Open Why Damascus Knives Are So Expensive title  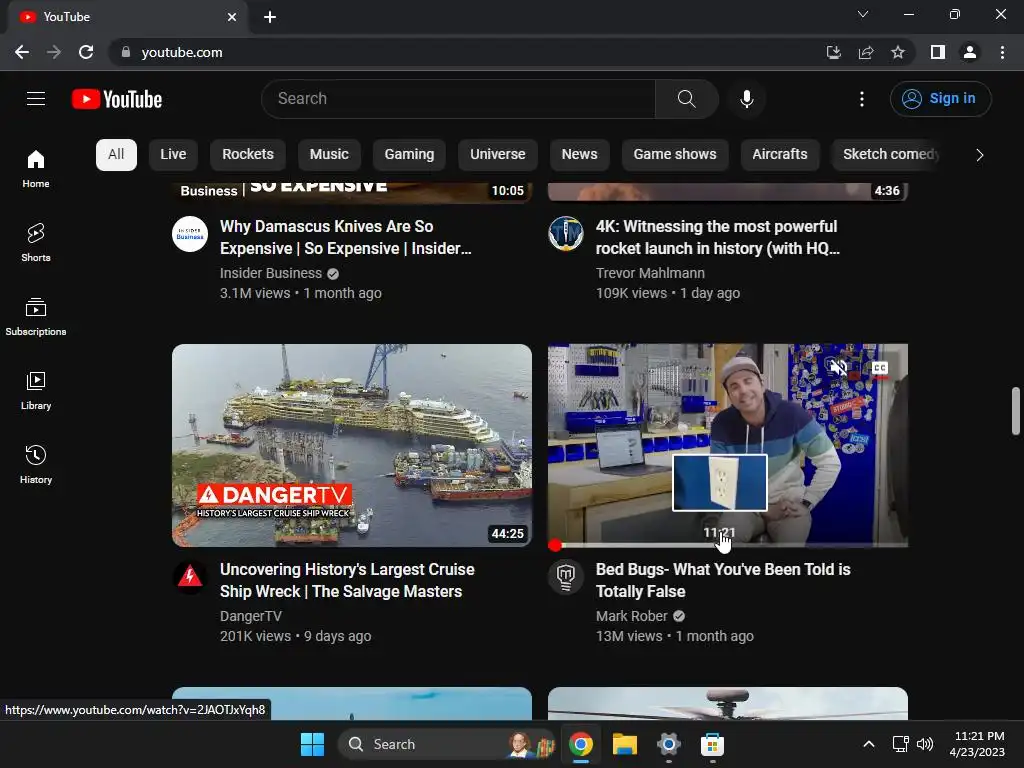point(345,238)
